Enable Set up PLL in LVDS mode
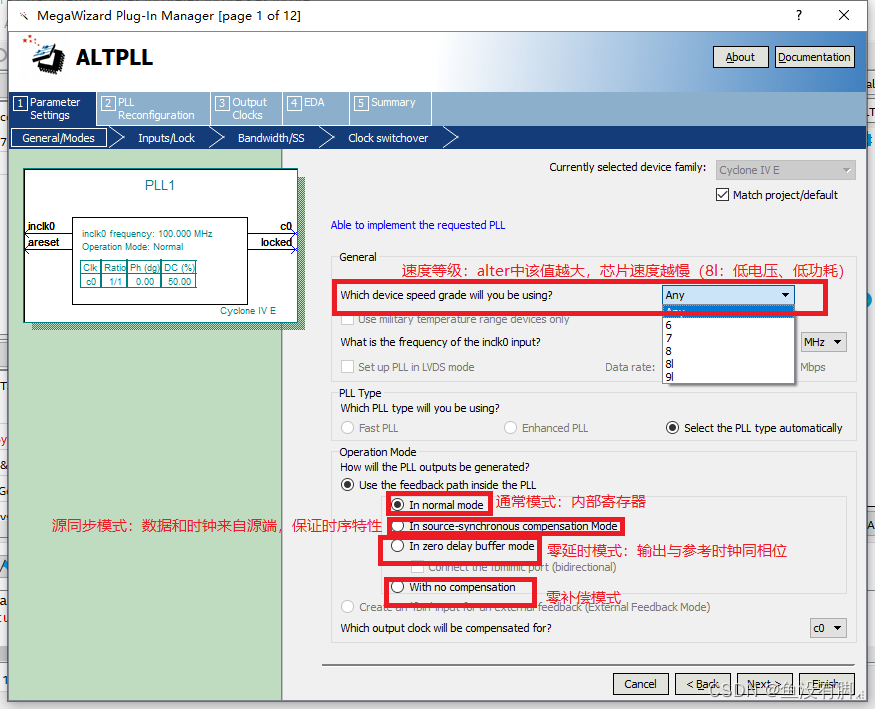 [347, 366]
